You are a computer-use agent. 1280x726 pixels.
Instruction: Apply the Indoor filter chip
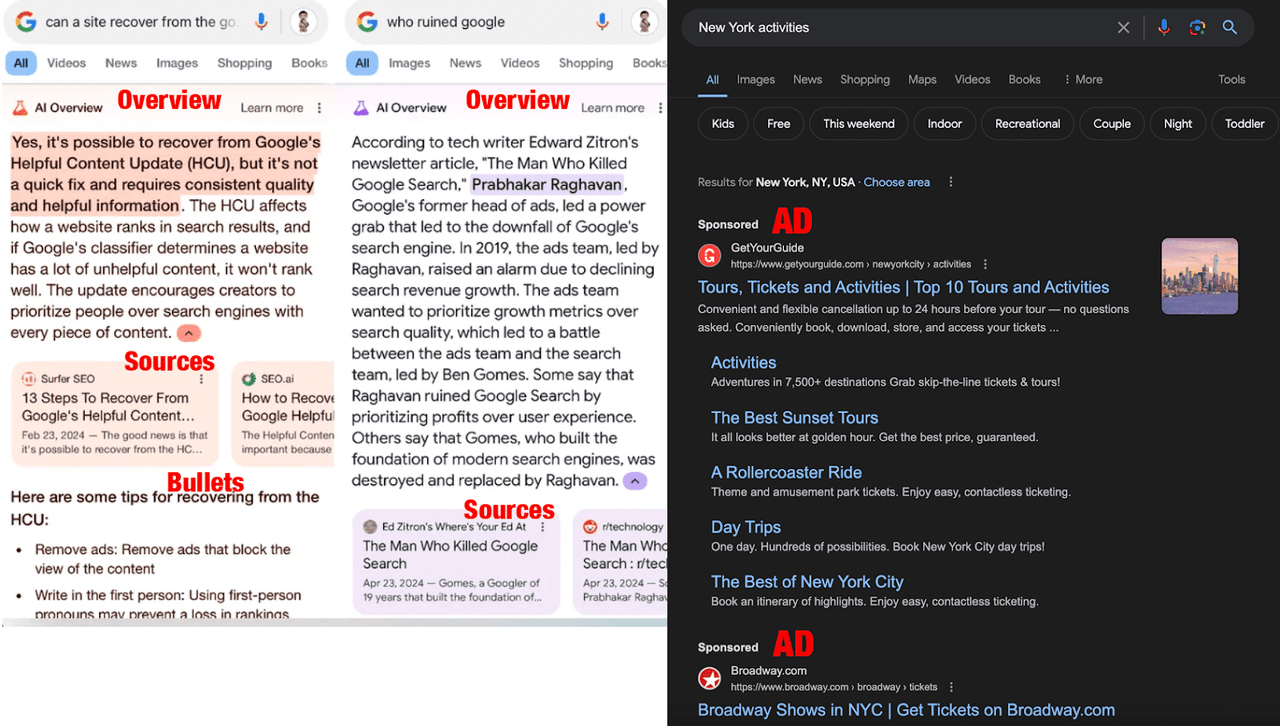click(x=945, y=124)
